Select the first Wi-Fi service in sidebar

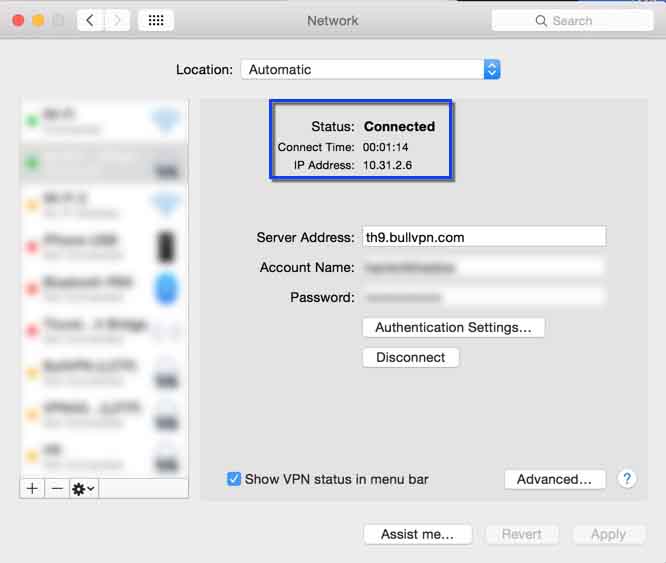point(104,121)
